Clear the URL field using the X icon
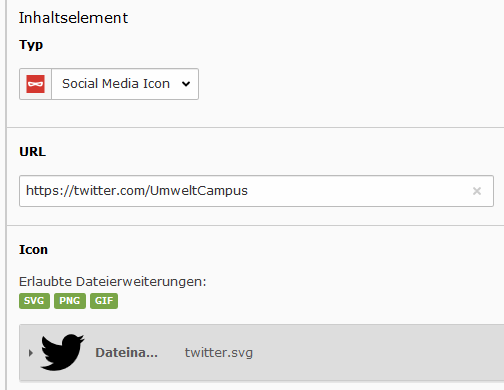Viewport: 504px width, 390px height. 477,191
